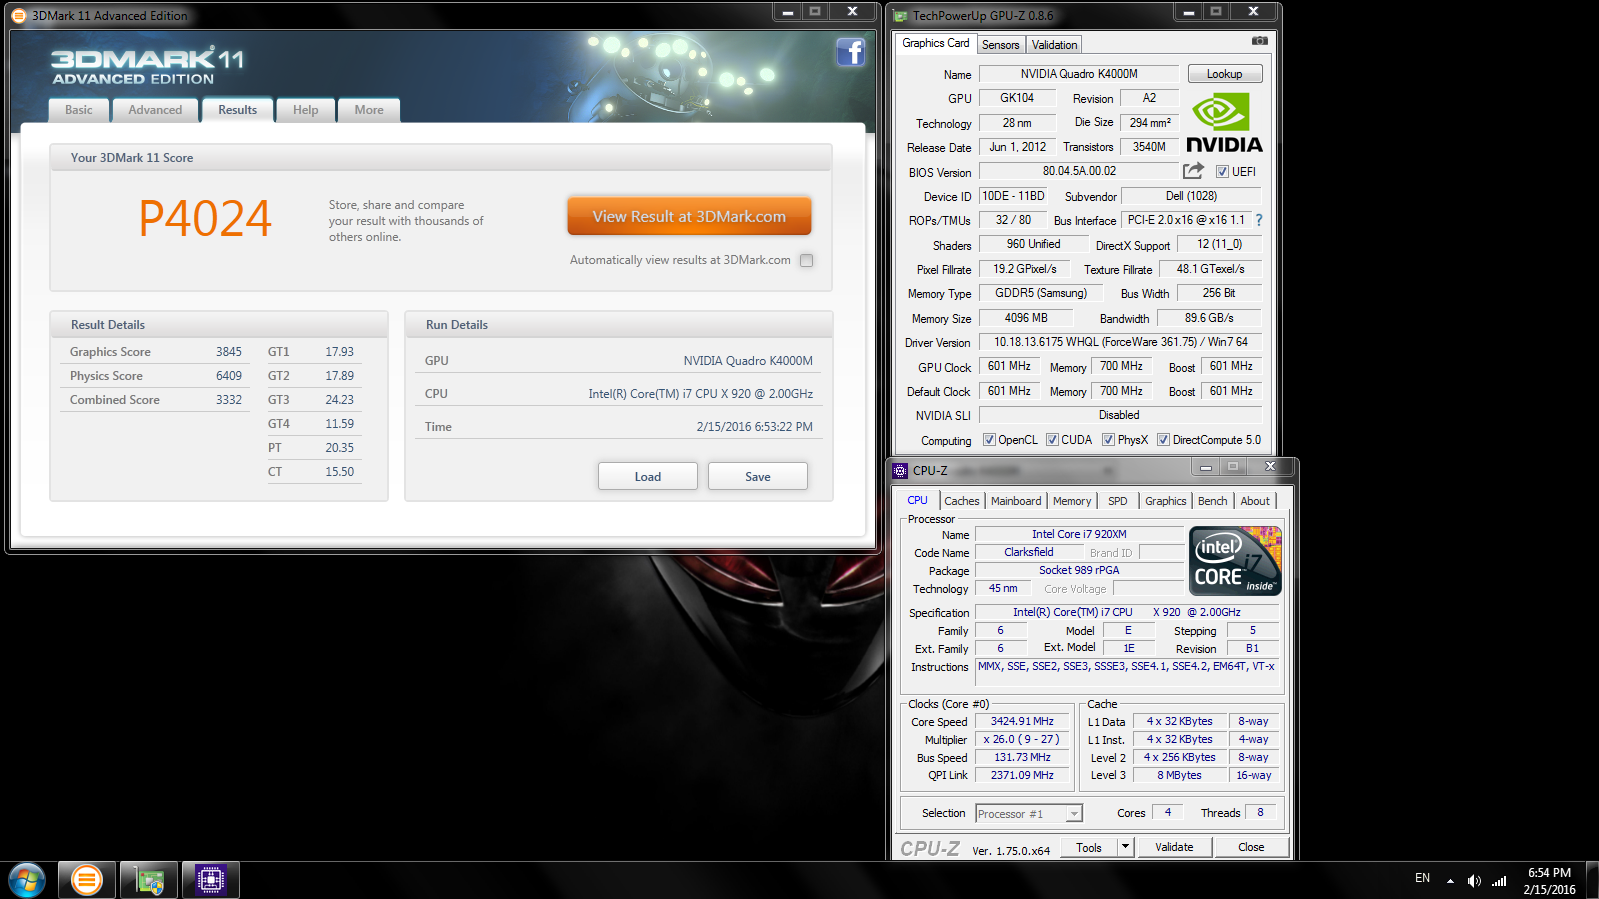
Task: Click the Core Speed value 3424.91 MHz
Action: [x=1022, y=721]
